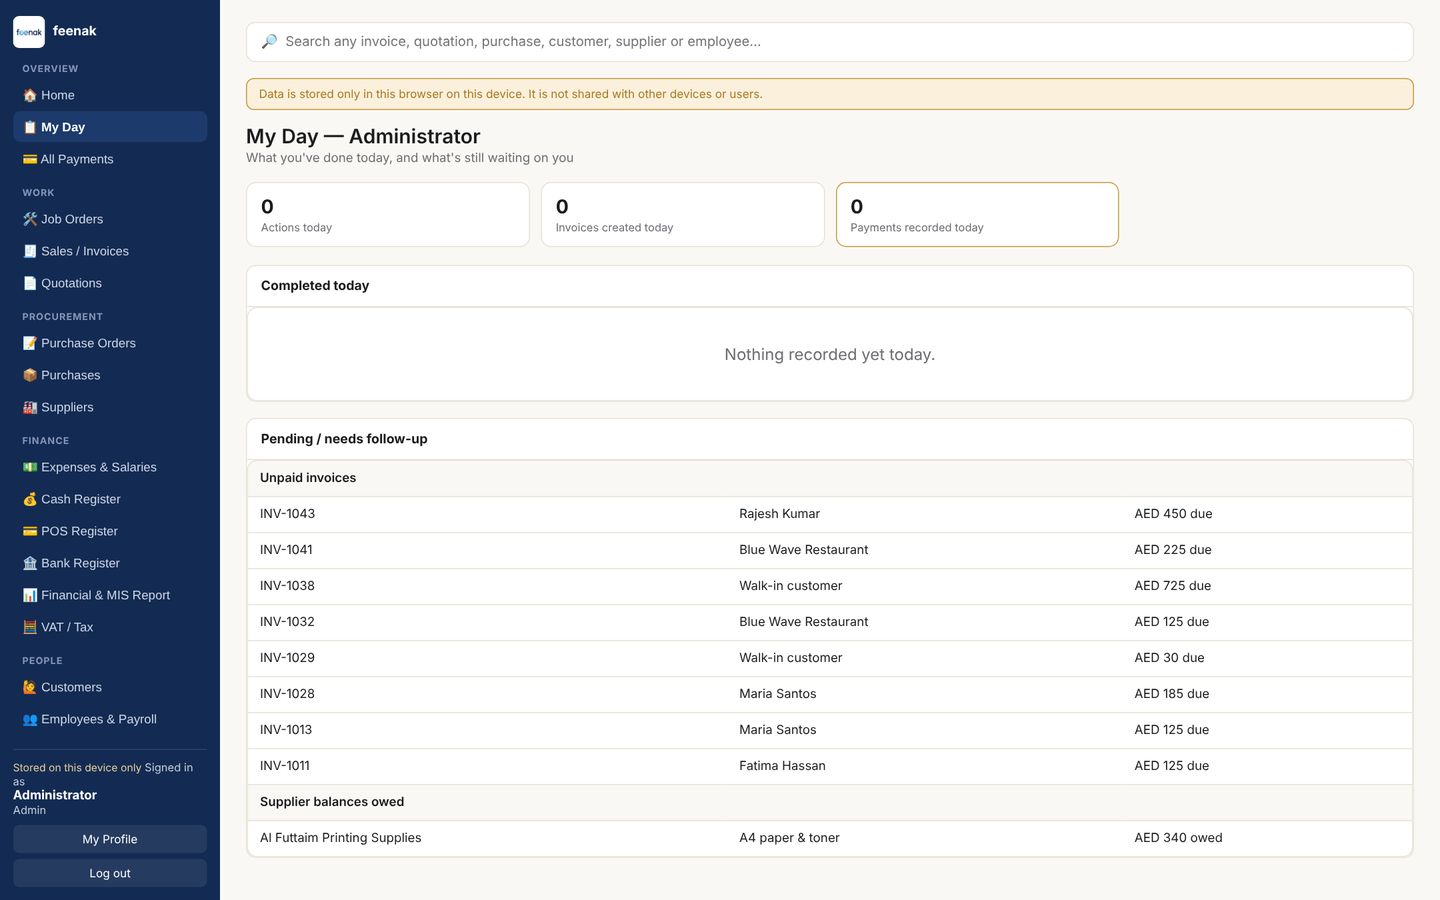Click Expenses & Salaries money icon
1440x900 pixels.
pos(30,467)
